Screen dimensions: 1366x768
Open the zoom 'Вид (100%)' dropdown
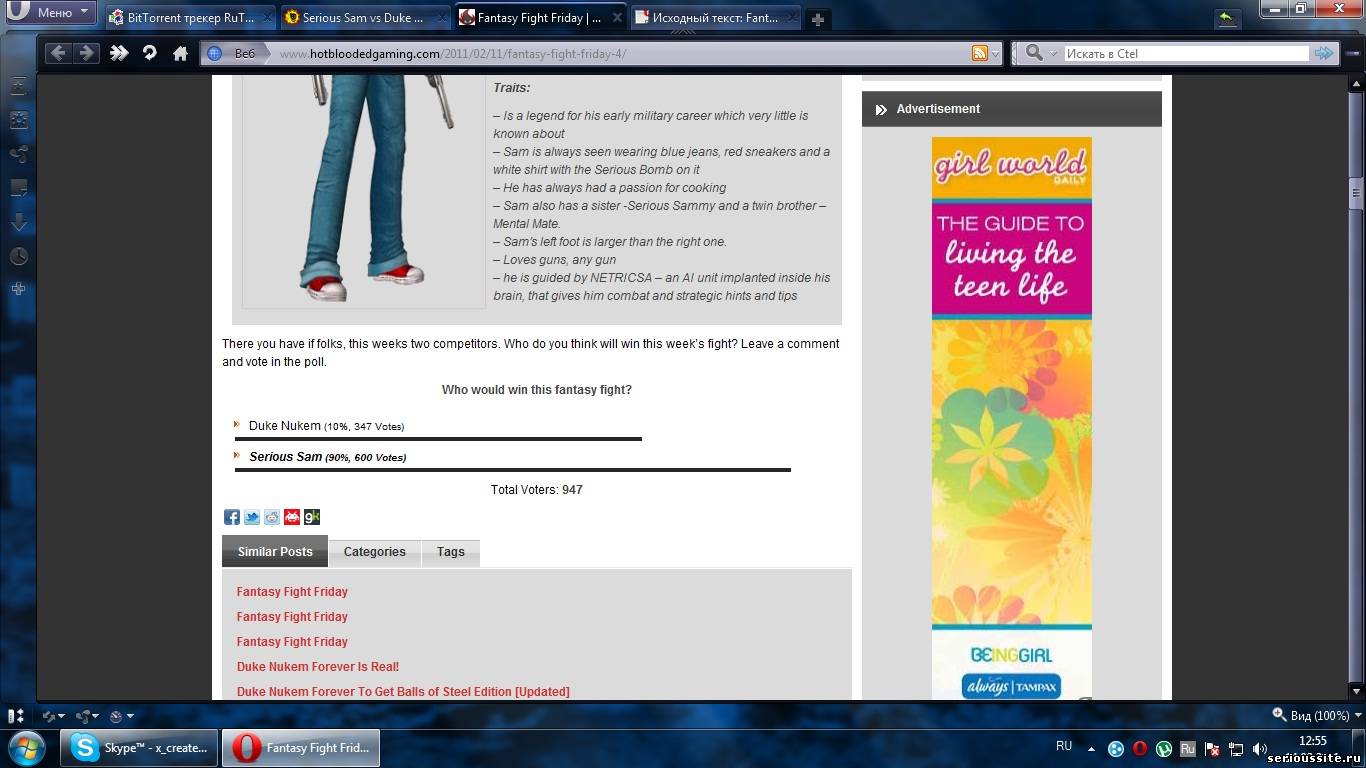coord(1317,715)
